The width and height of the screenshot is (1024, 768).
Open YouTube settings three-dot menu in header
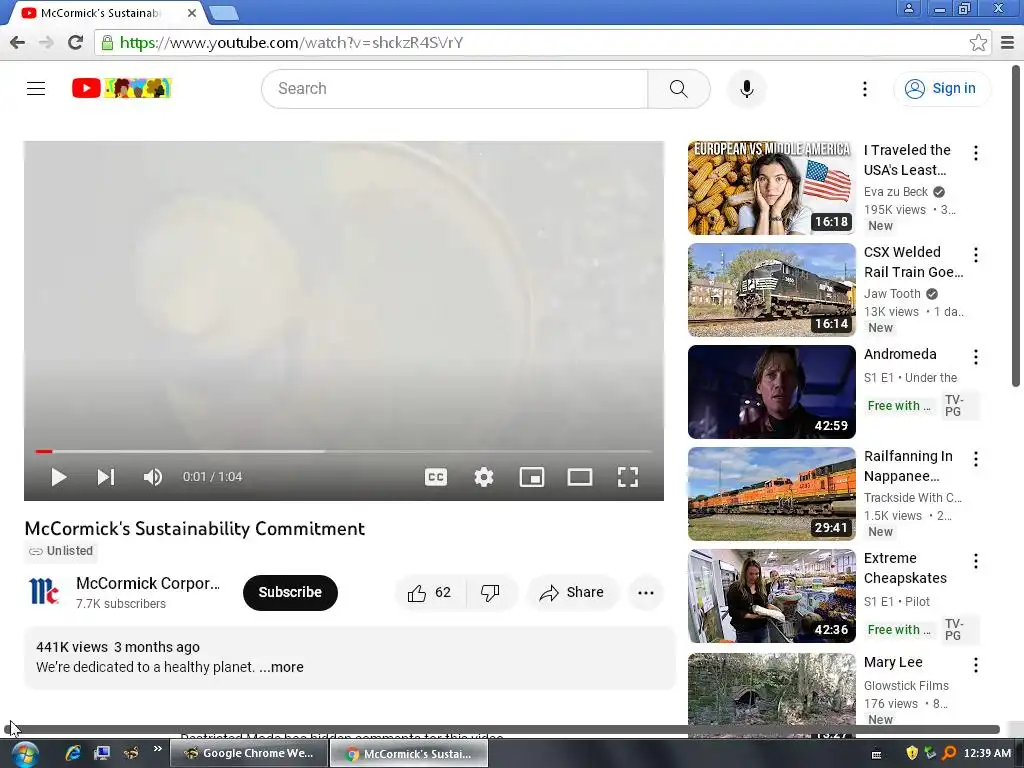tap(865, 89)
